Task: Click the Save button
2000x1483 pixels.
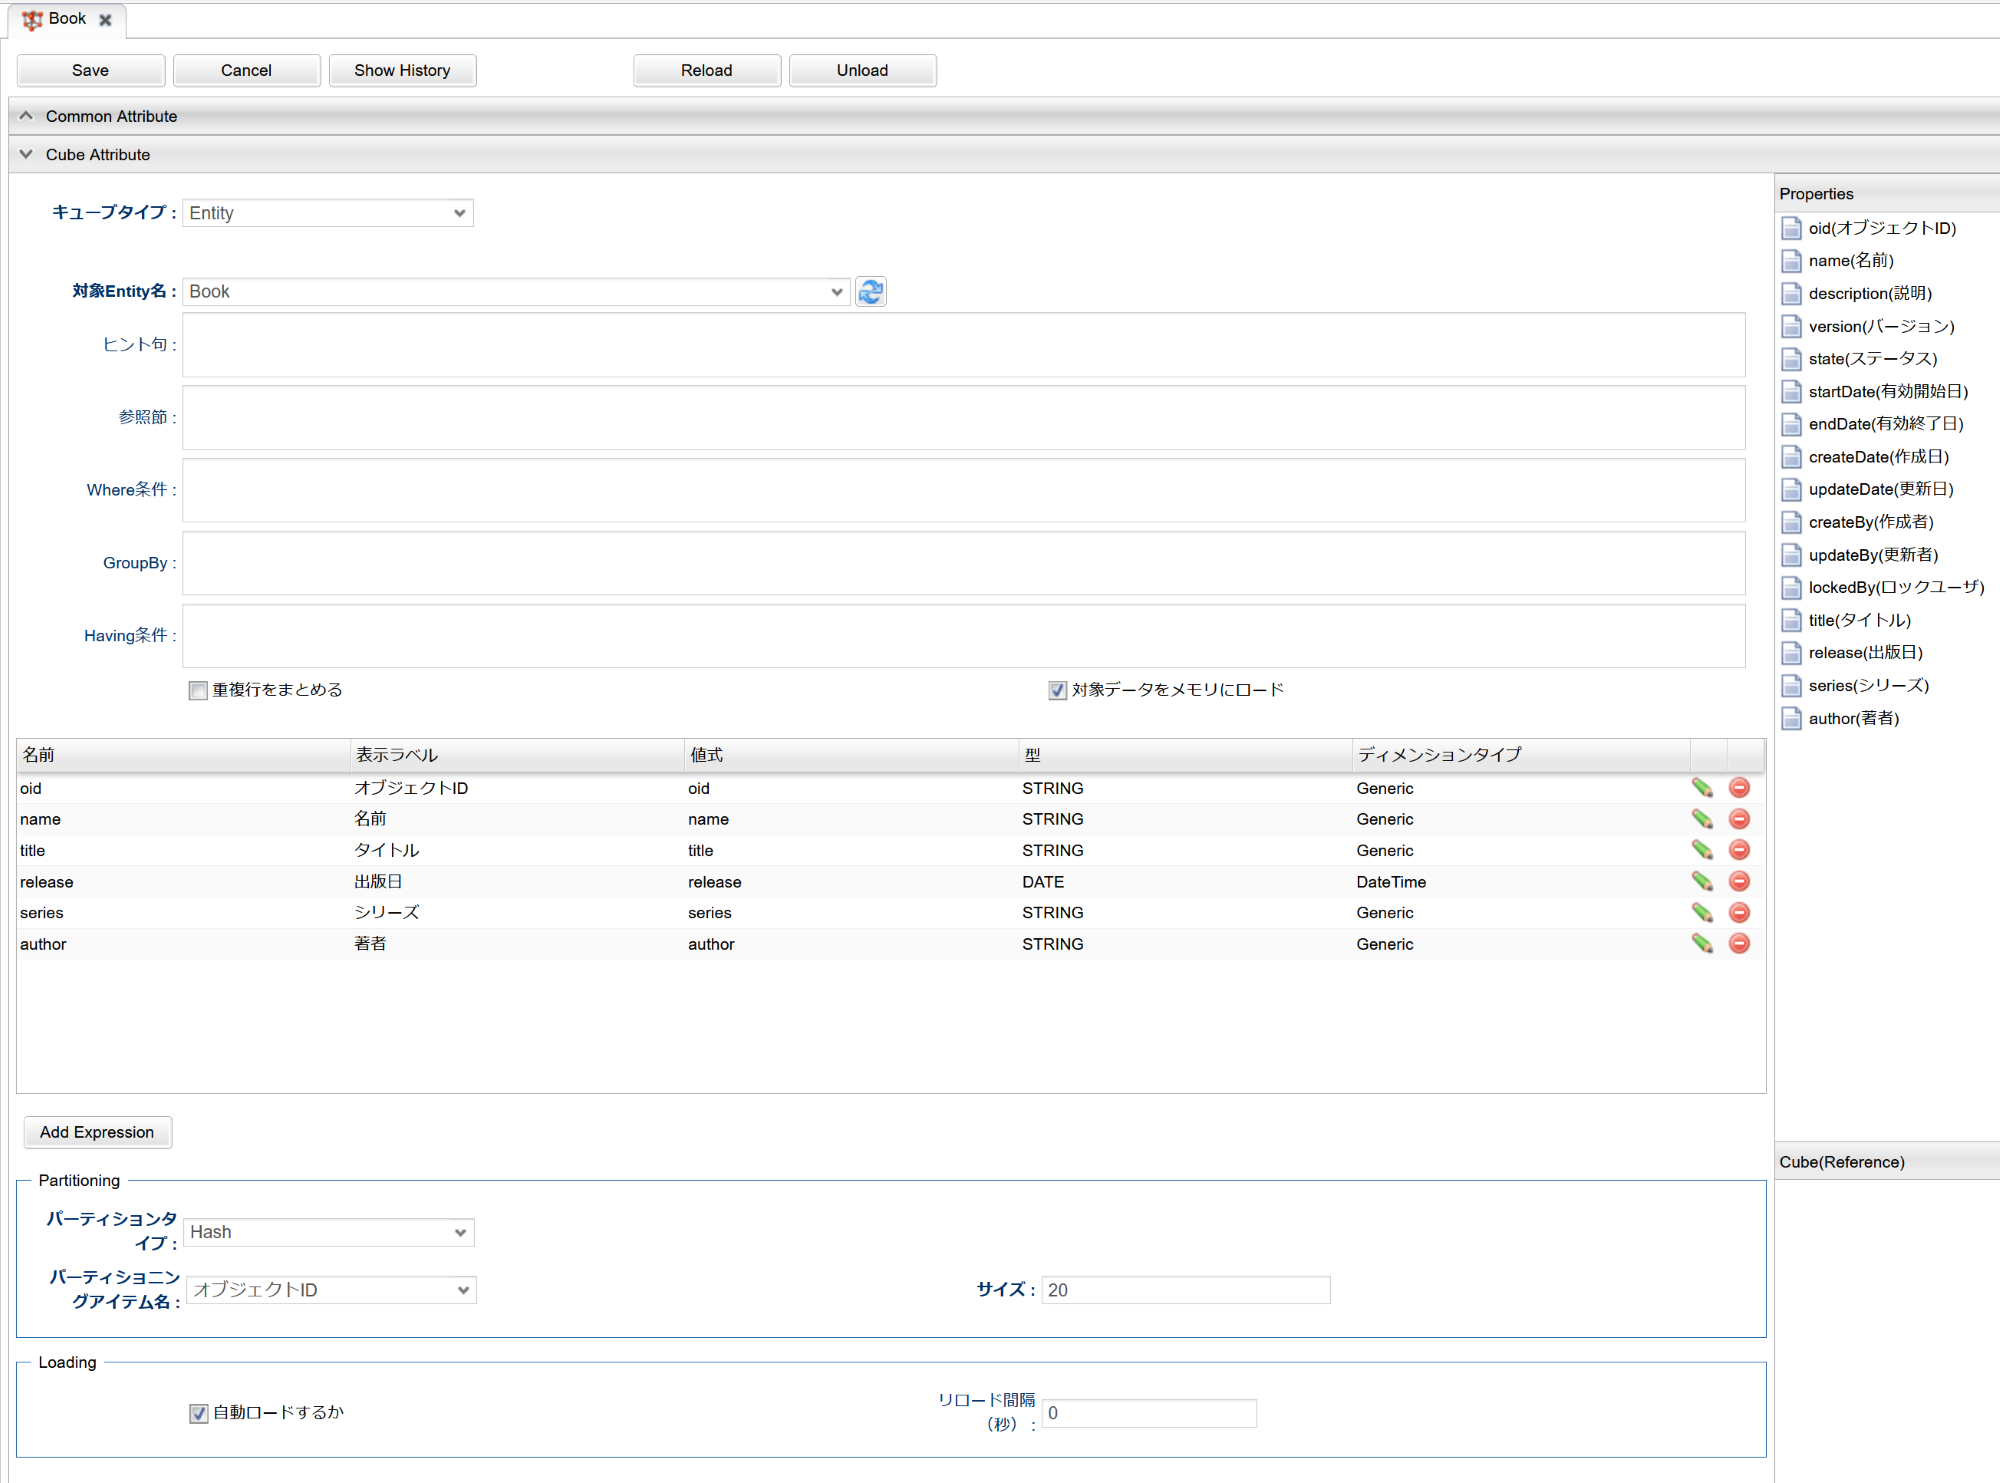Action: tap(89, 69)
